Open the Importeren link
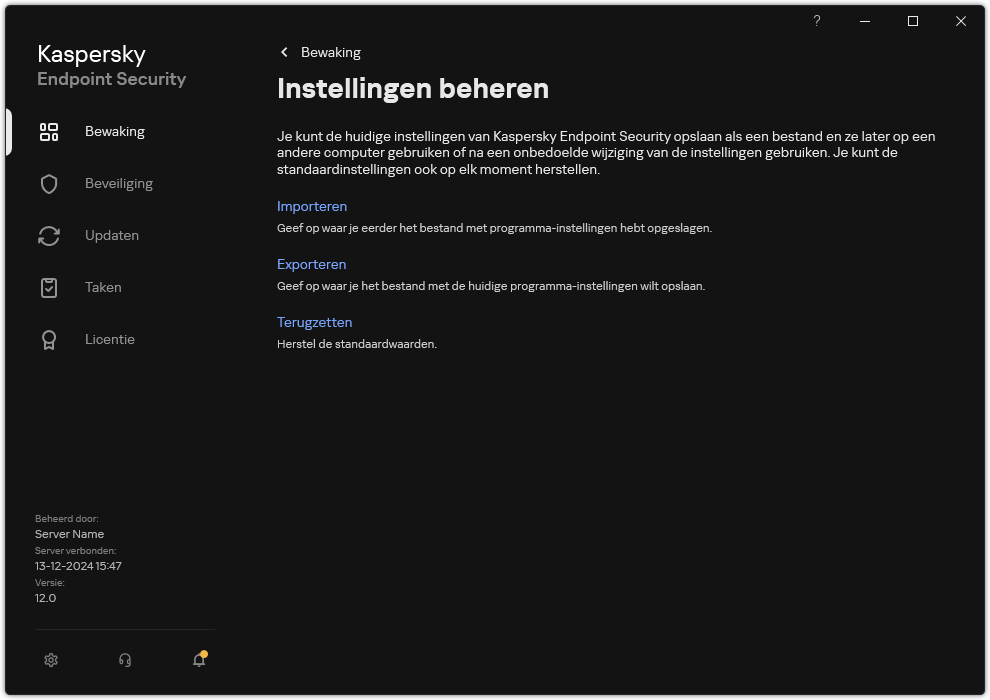The image size is (990, 700). [x=312, y=206]
